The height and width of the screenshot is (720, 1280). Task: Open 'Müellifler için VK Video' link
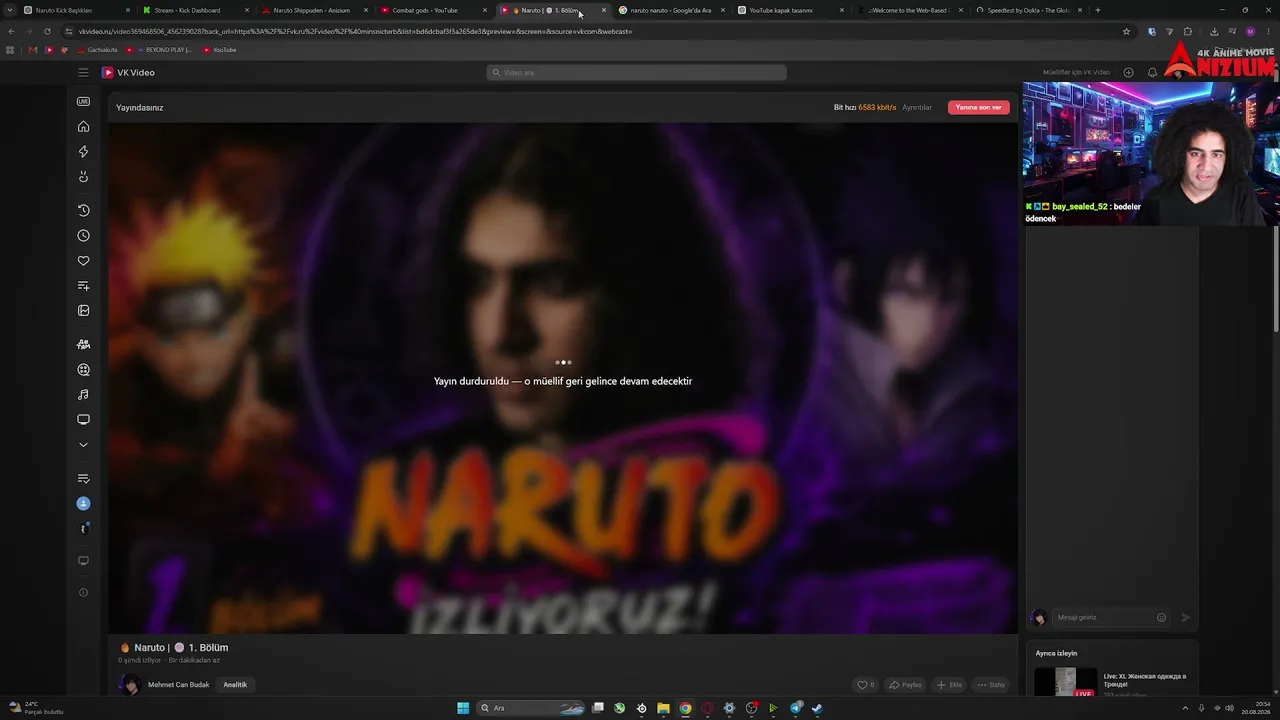click(x=1076, y=73)
